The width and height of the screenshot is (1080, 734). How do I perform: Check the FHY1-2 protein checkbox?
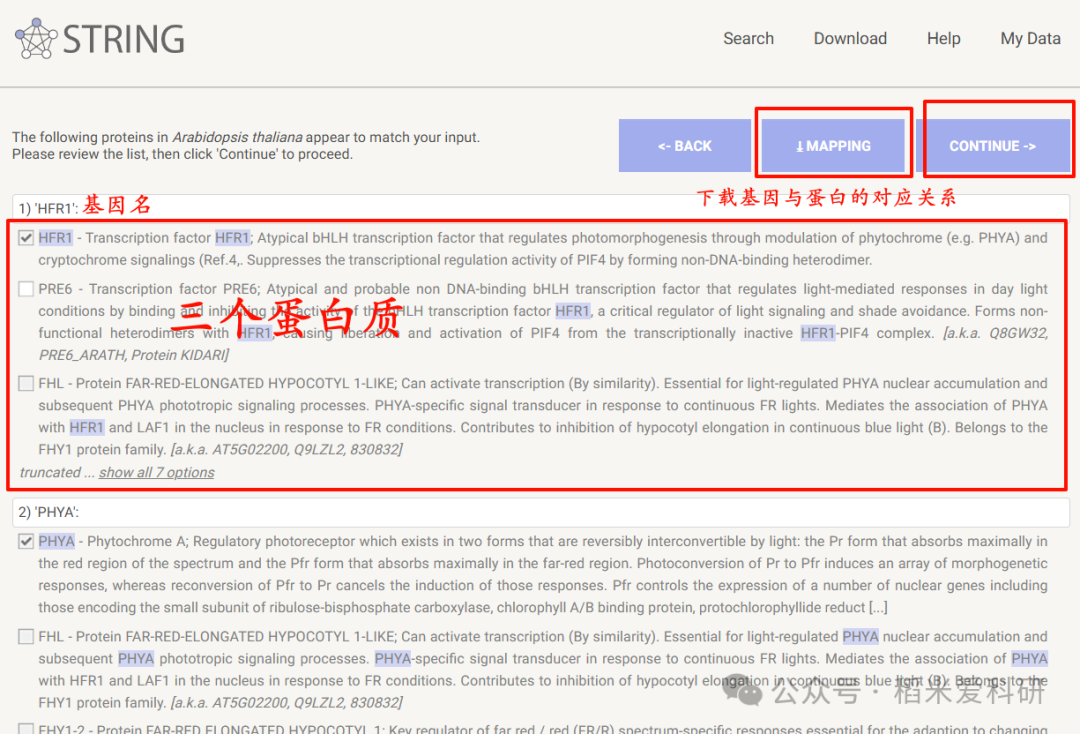point(26,728)
